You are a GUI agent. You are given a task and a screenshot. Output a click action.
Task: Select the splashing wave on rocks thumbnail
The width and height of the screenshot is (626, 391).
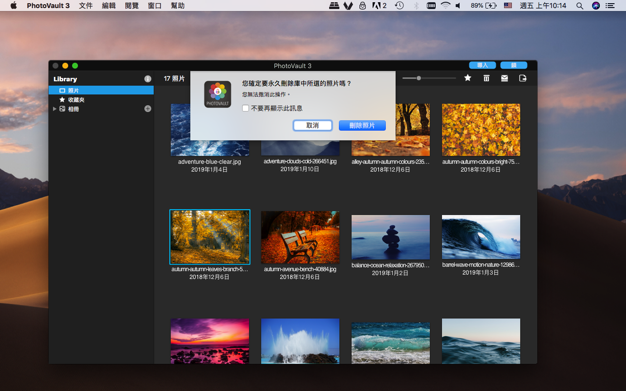coord(300,341)
